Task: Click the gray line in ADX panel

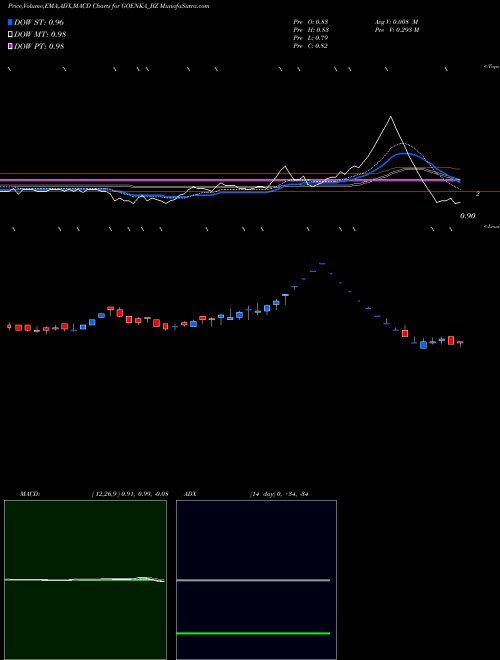Action: [x=253, y=580]
